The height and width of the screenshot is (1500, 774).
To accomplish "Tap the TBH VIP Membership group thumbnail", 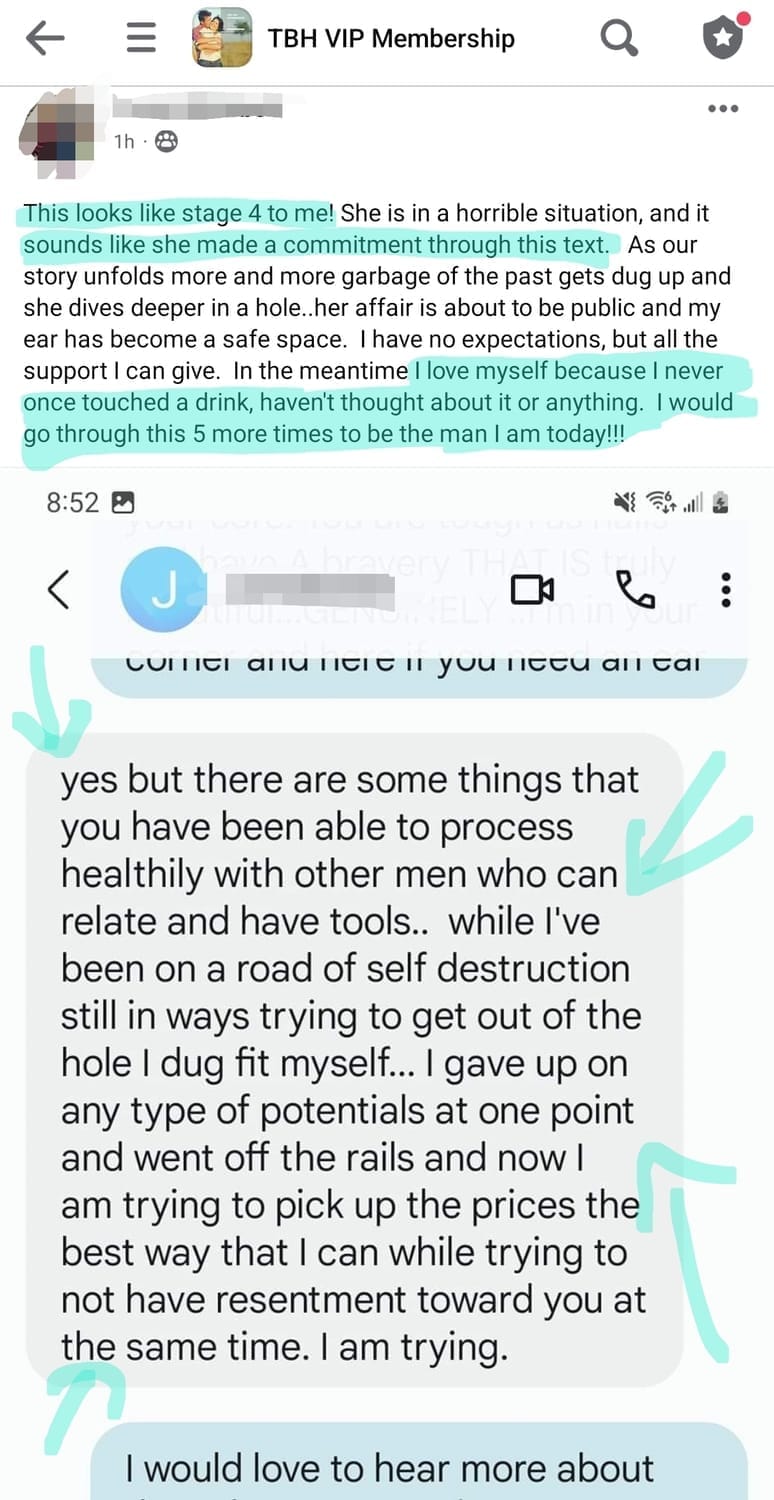I will [x=222, y=38].
